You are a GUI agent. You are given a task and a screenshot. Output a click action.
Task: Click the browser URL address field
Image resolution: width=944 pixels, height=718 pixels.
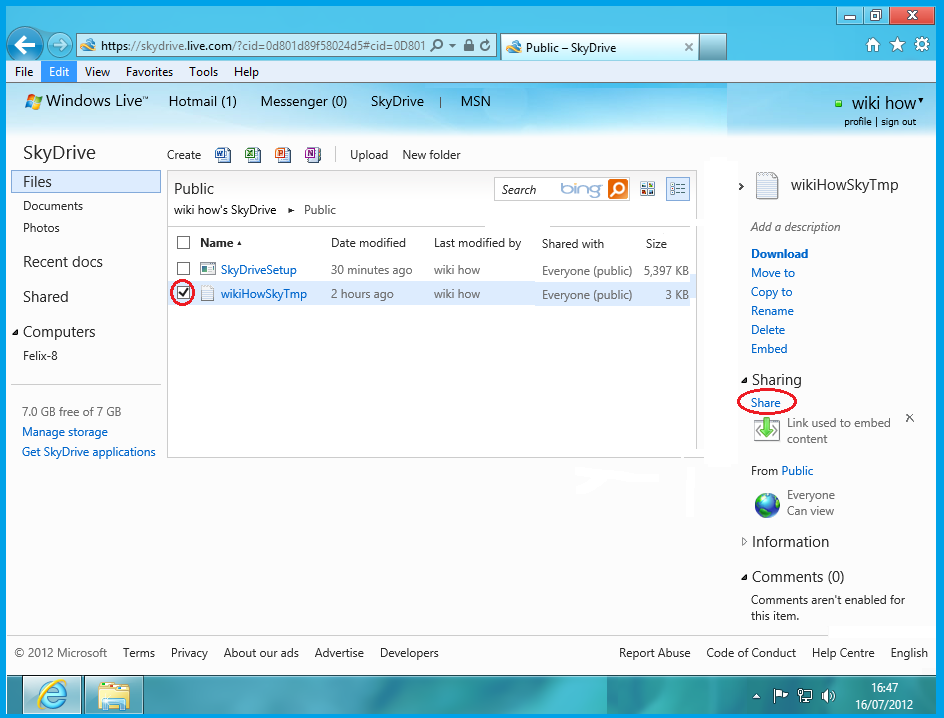(263, 46)
